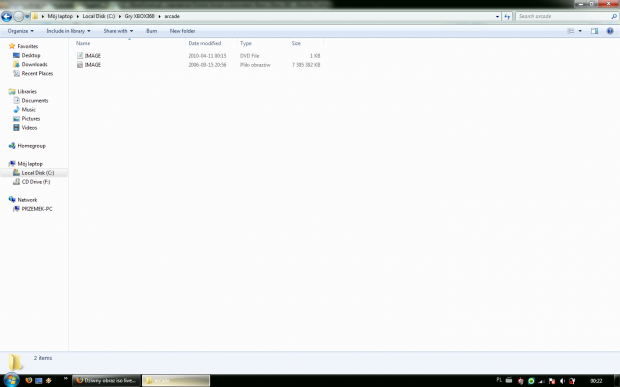The width and height of the screenshot is (620, 387).
Task: Select Mój laptop in the address breadcrumb
Action: point(60,16)
